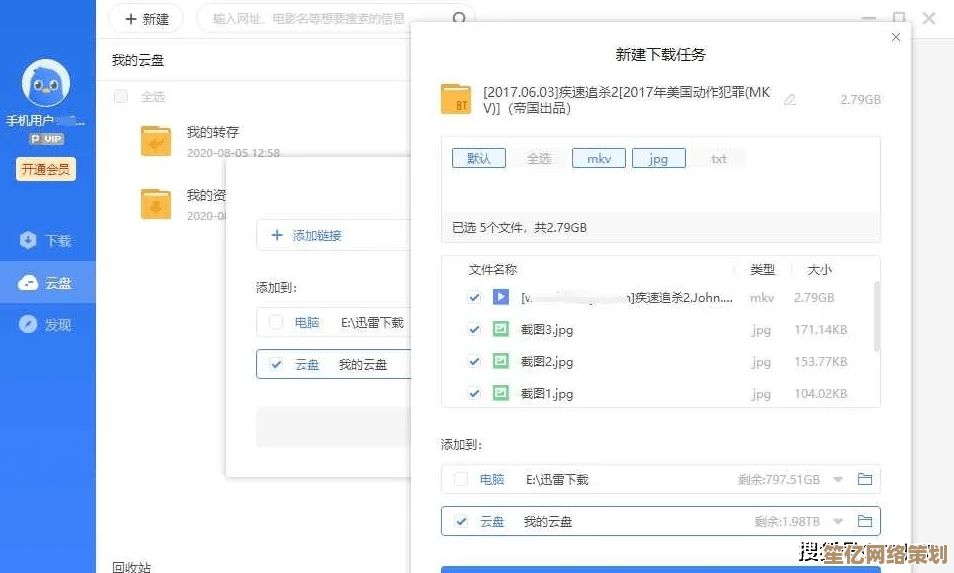
Task: Click 添加链接 in the back dialog
Action: click(x=307, y=235)
